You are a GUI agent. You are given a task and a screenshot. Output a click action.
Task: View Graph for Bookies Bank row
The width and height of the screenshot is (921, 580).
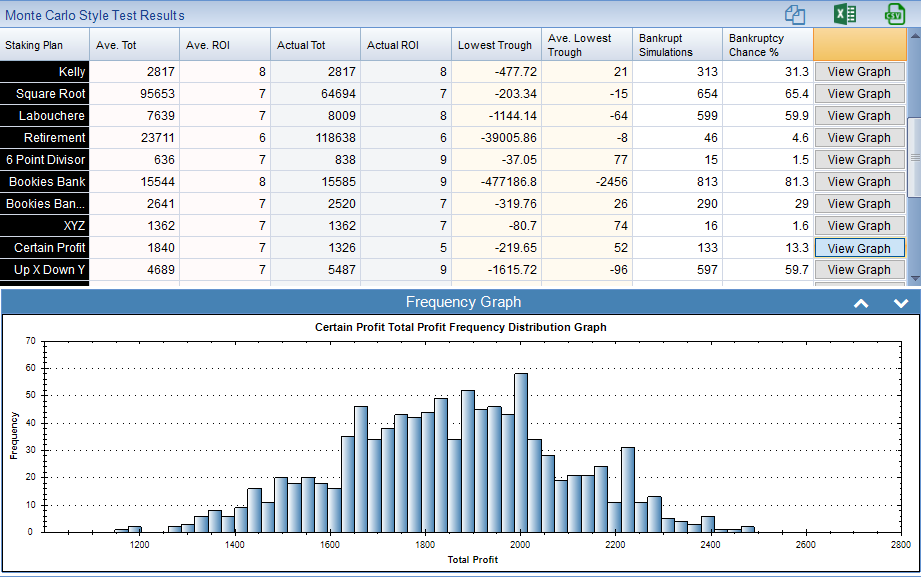click(859, 182)
